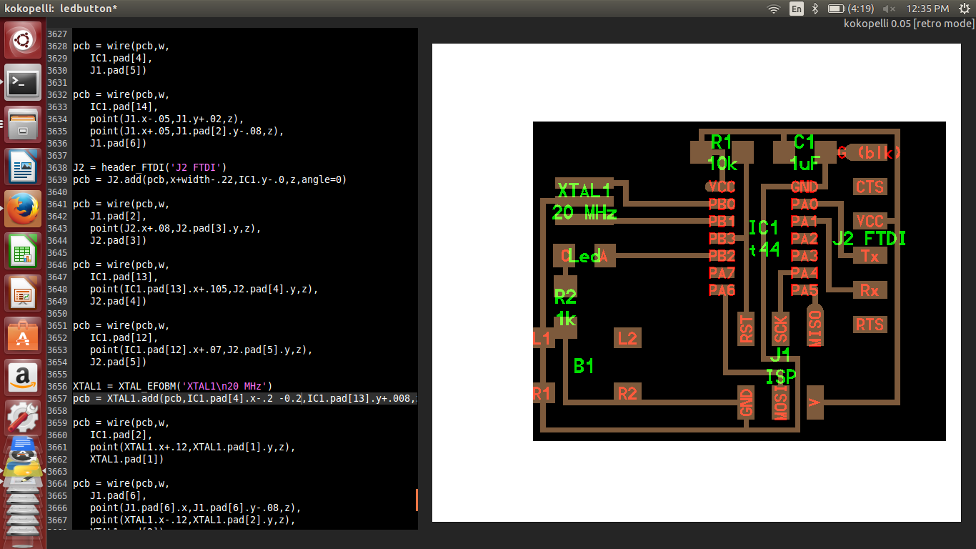Screen dimensions: 976x549
Task: Launch Terminal from the dock
Action: tap(22, 82)
